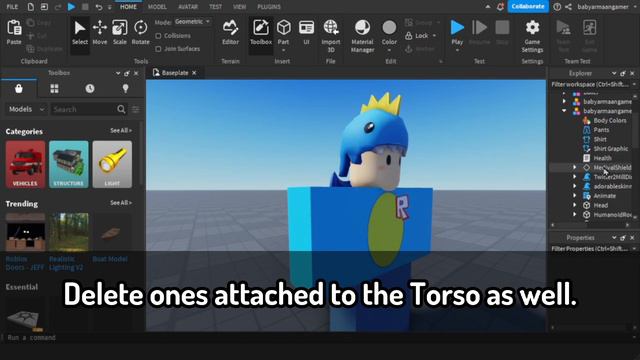Open the Vehicles category thumbnail
This screenshot has height=360, width=640.
pyautogui.click(x=25, y=164)
